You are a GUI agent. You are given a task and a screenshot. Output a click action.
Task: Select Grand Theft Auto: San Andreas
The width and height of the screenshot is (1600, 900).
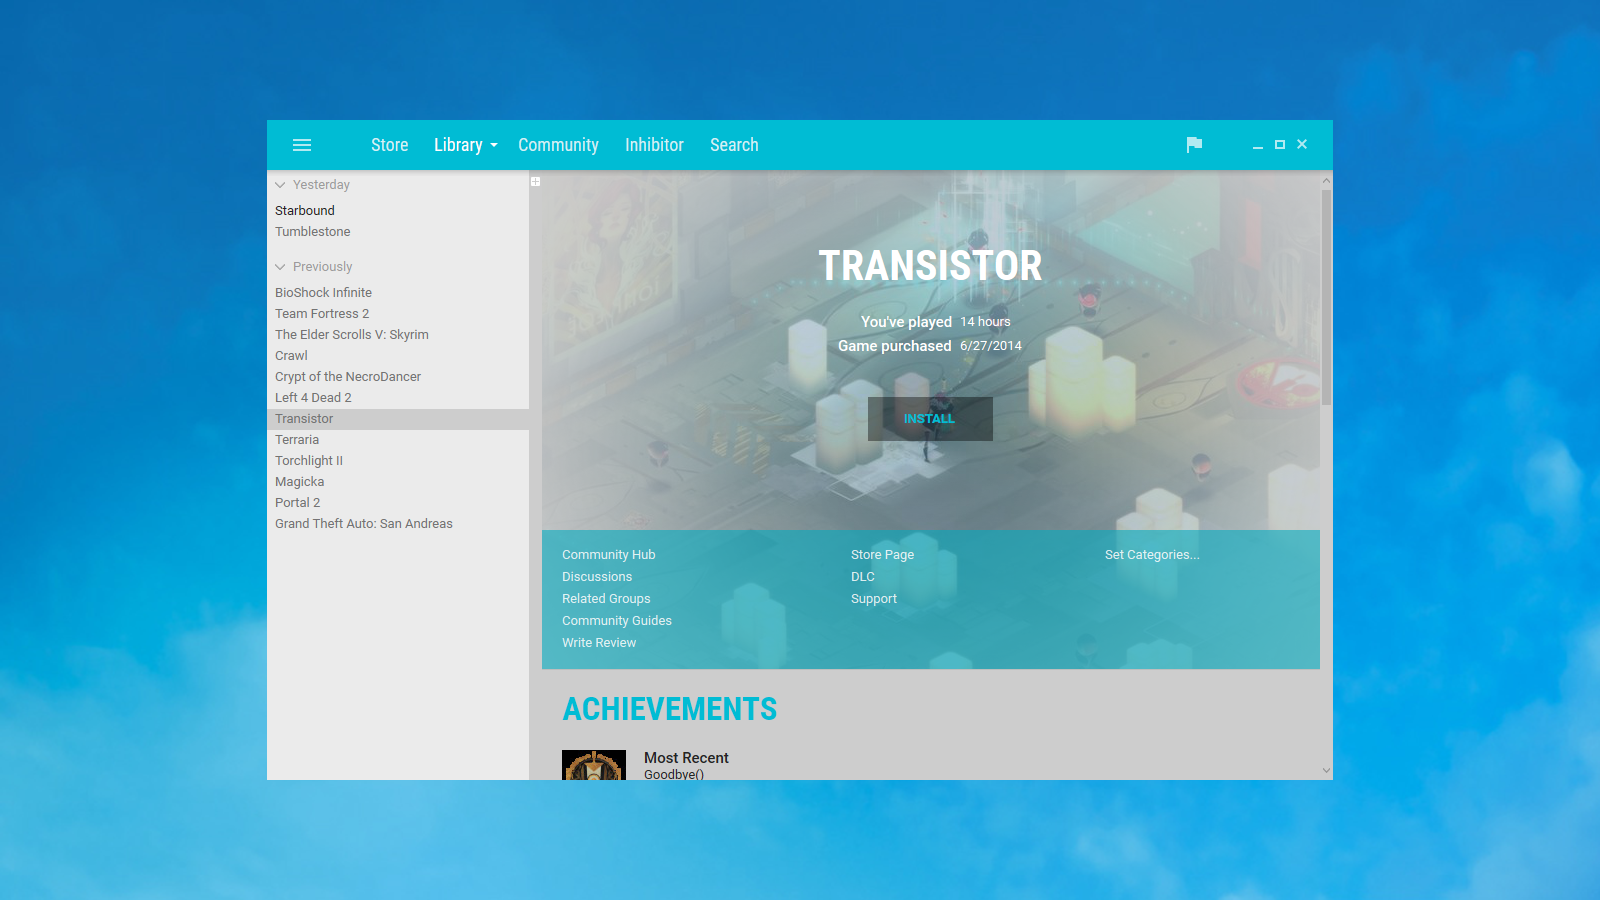(398, 524)
